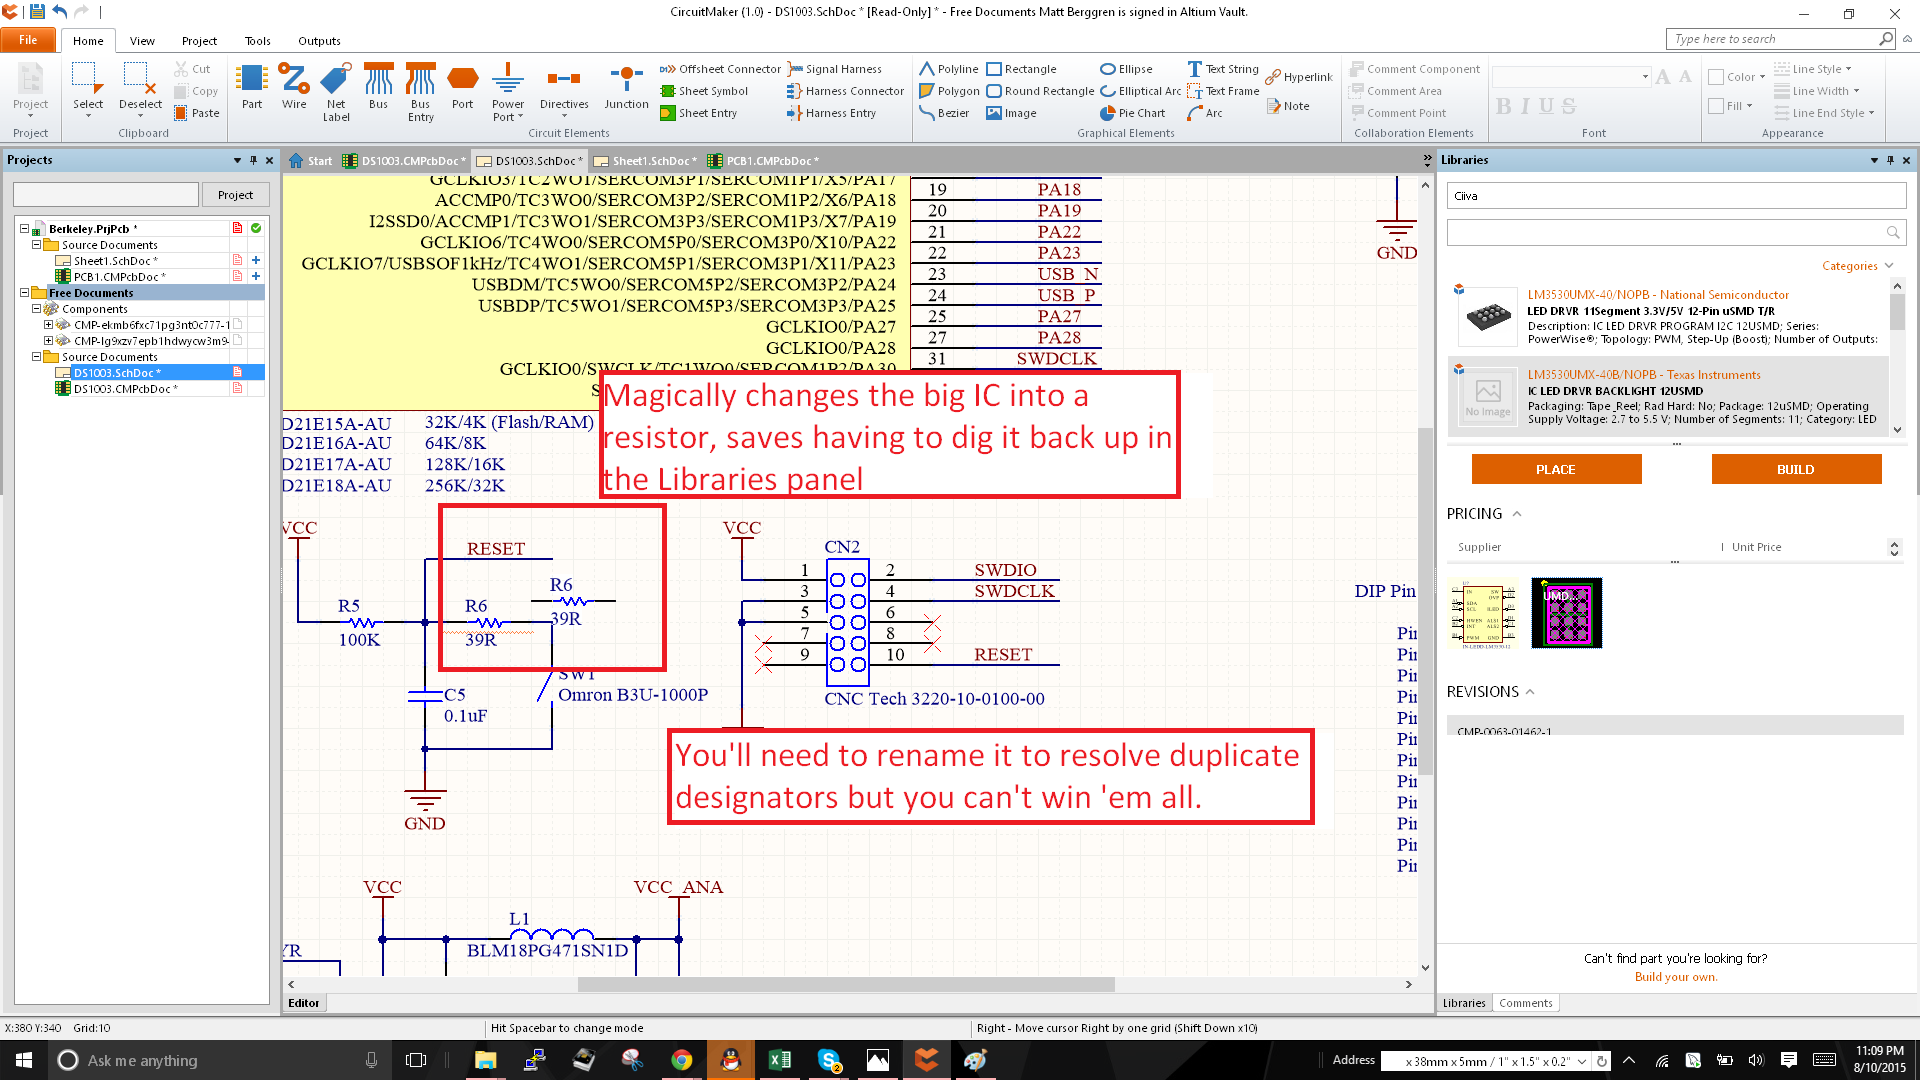Select DS1003.CMPcbDoc in project tree

coord(125,389)
